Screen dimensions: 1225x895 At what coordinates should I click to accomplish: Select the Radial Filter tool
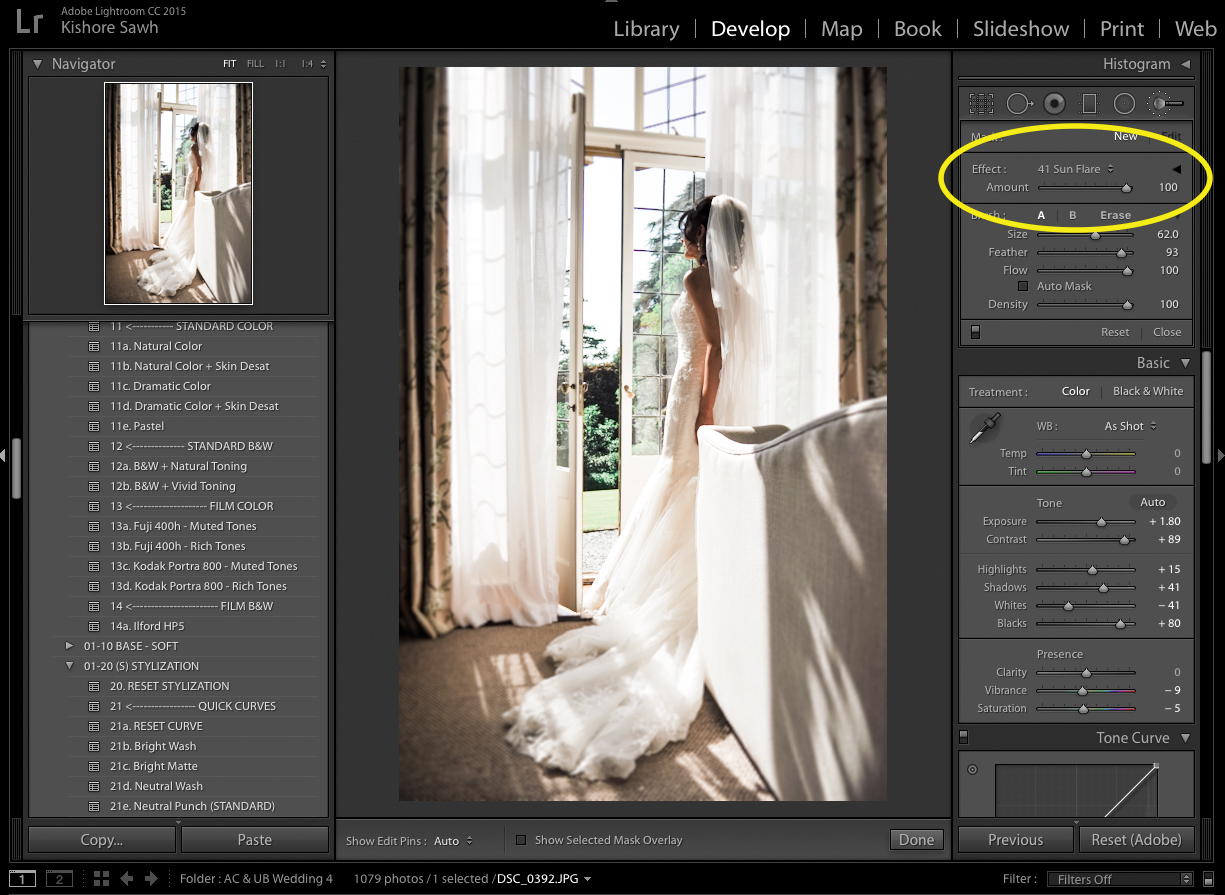click(1124, 103)
